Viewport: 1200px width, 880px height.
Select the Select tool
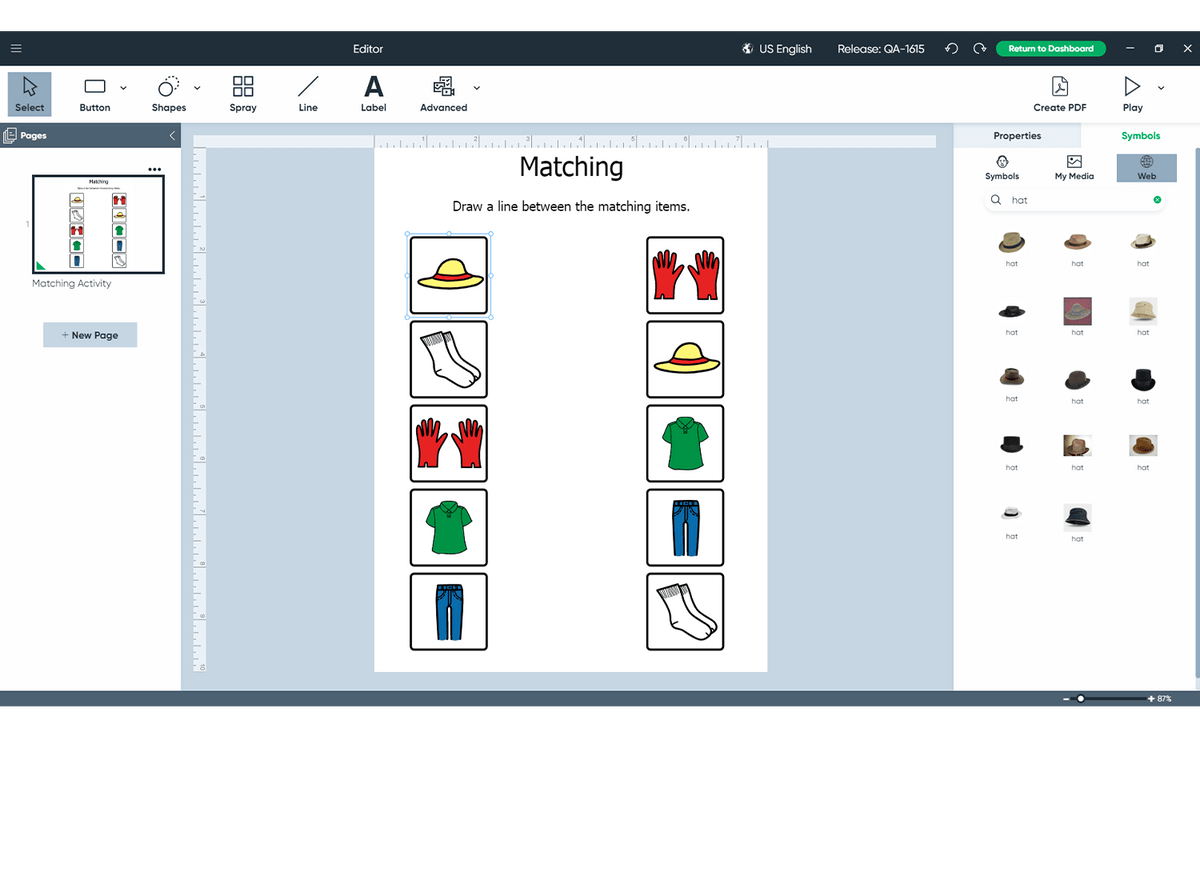(x=29, y=93)
